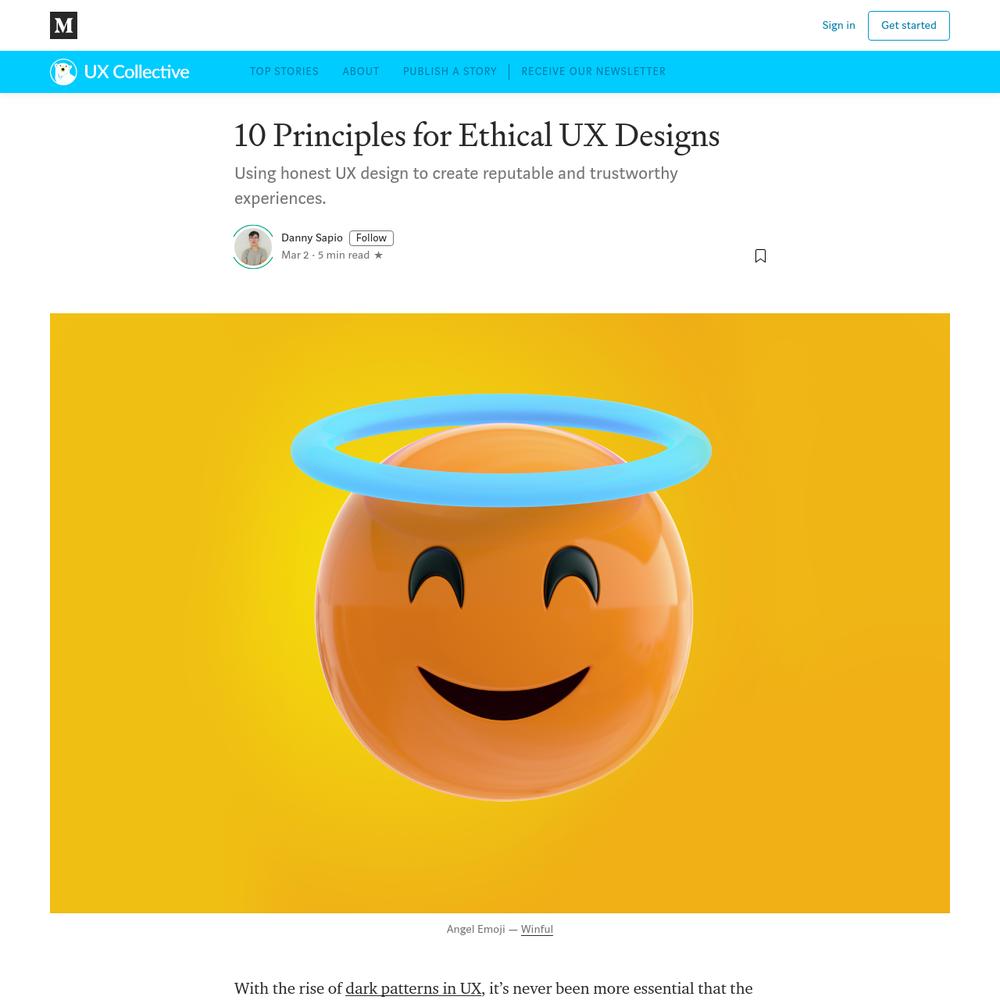Viewport: 1000px width, 1000px height.
Task: Click the Mar 2 publish date
Action: [295, 255]
